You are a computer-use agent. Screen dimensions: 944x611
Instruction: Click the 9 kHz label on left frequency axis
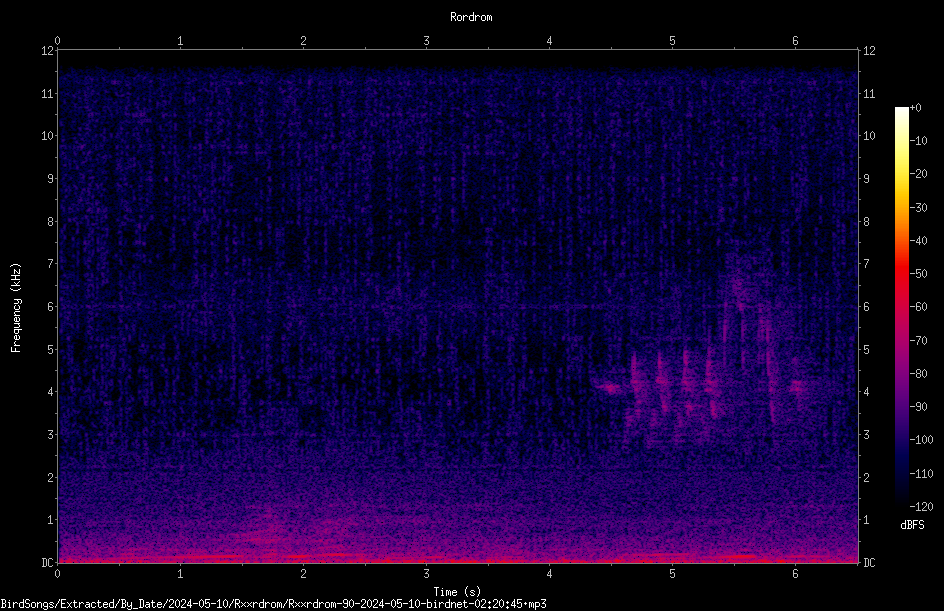(51, 179)
